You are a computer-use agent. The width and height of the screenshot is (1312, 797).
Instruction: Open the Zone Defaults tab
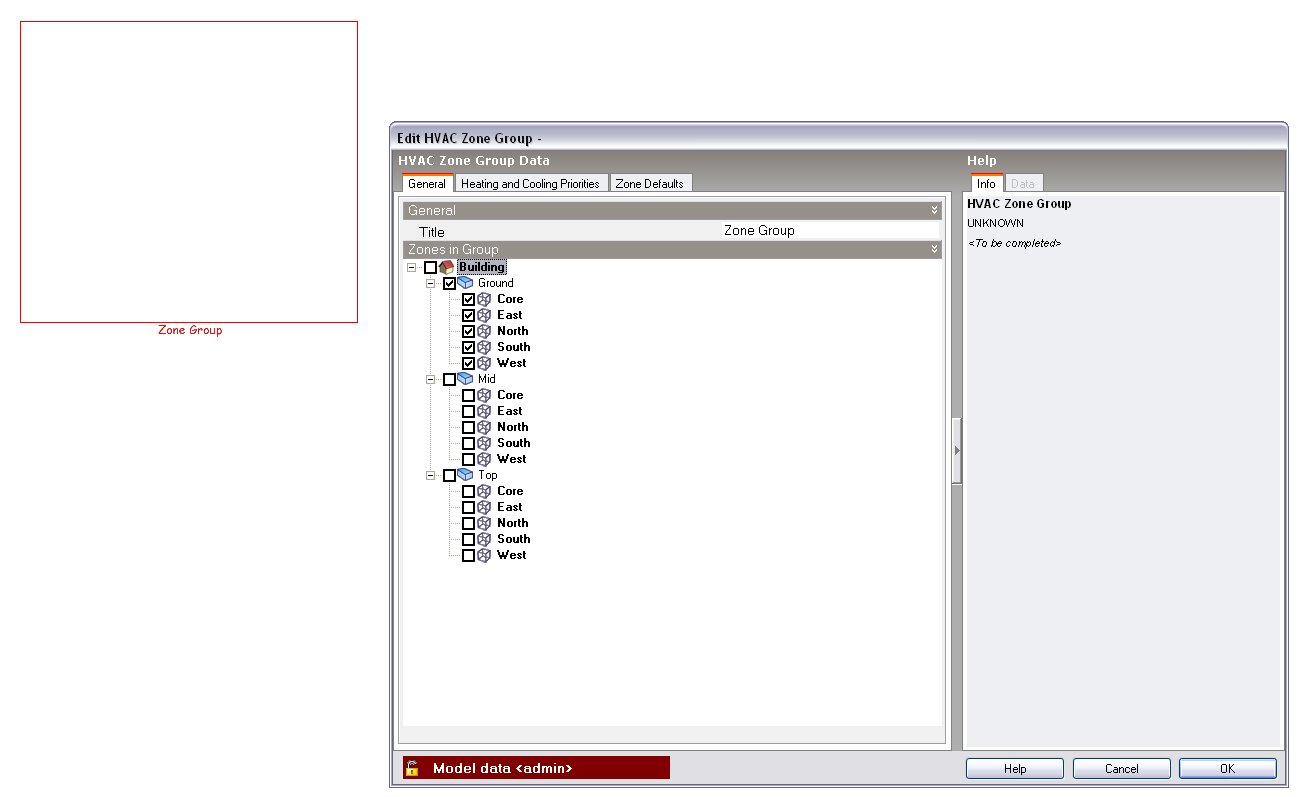tap(650, 184)
